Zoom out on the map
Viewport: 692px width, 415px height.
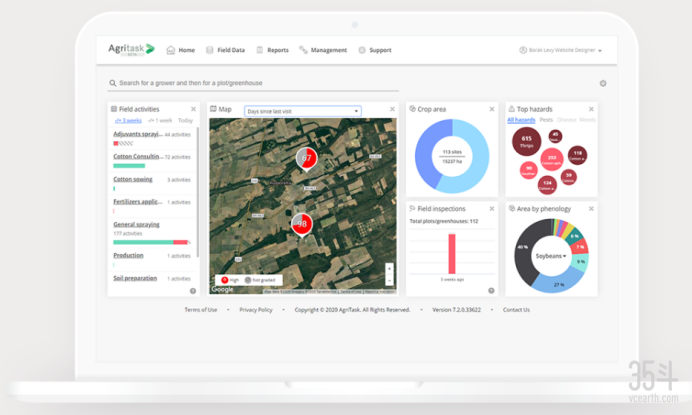coord(389,281)
